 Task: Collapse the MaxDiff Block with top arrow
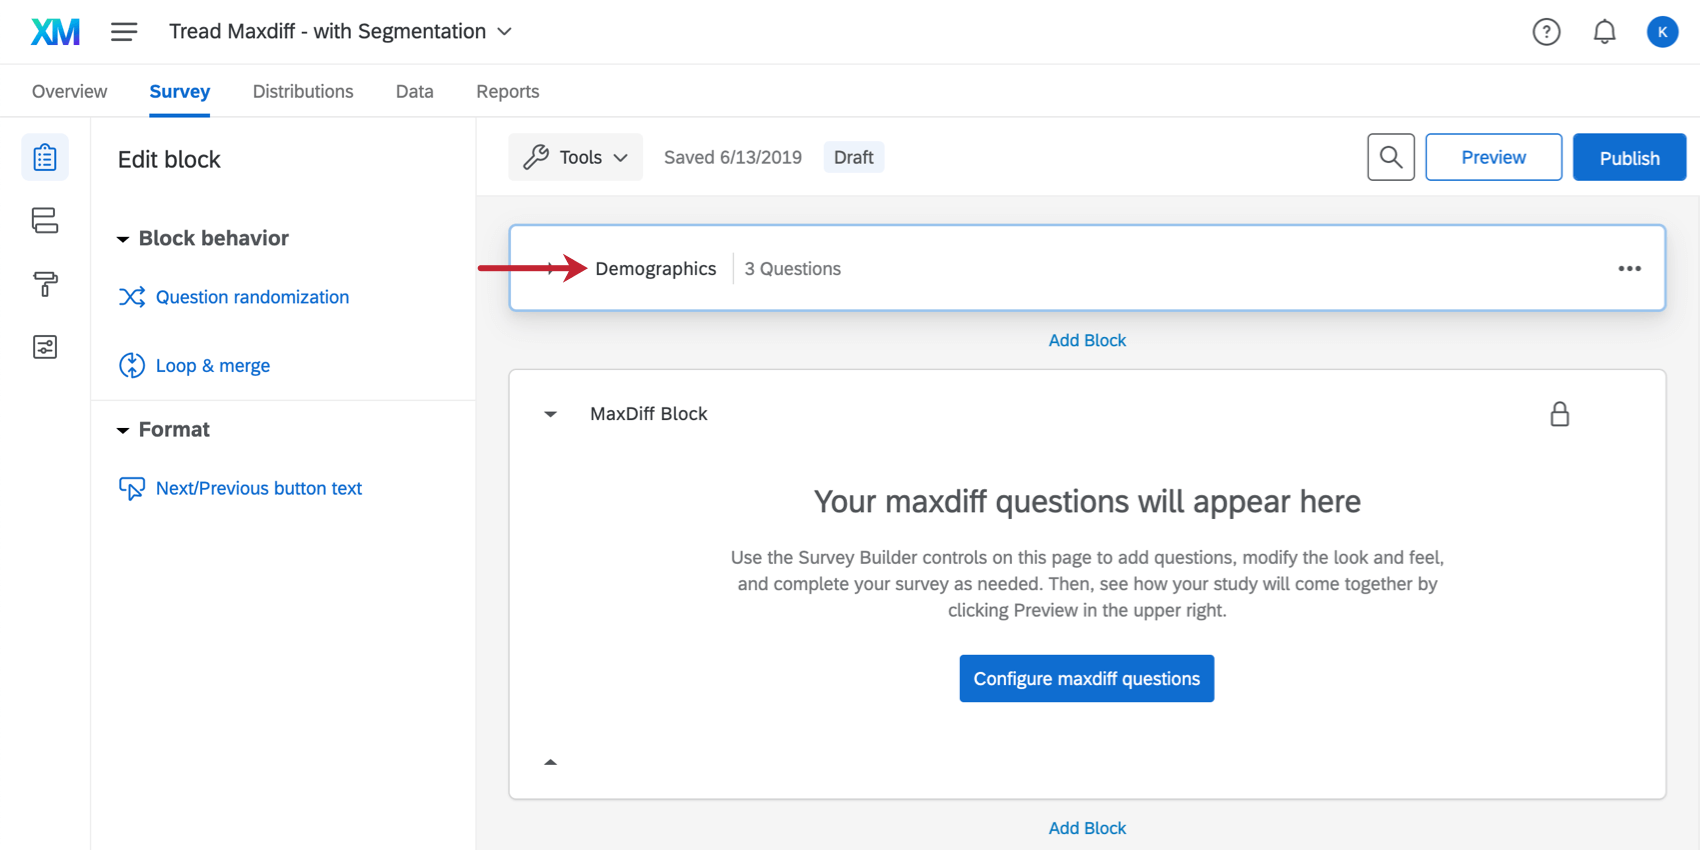550,414
